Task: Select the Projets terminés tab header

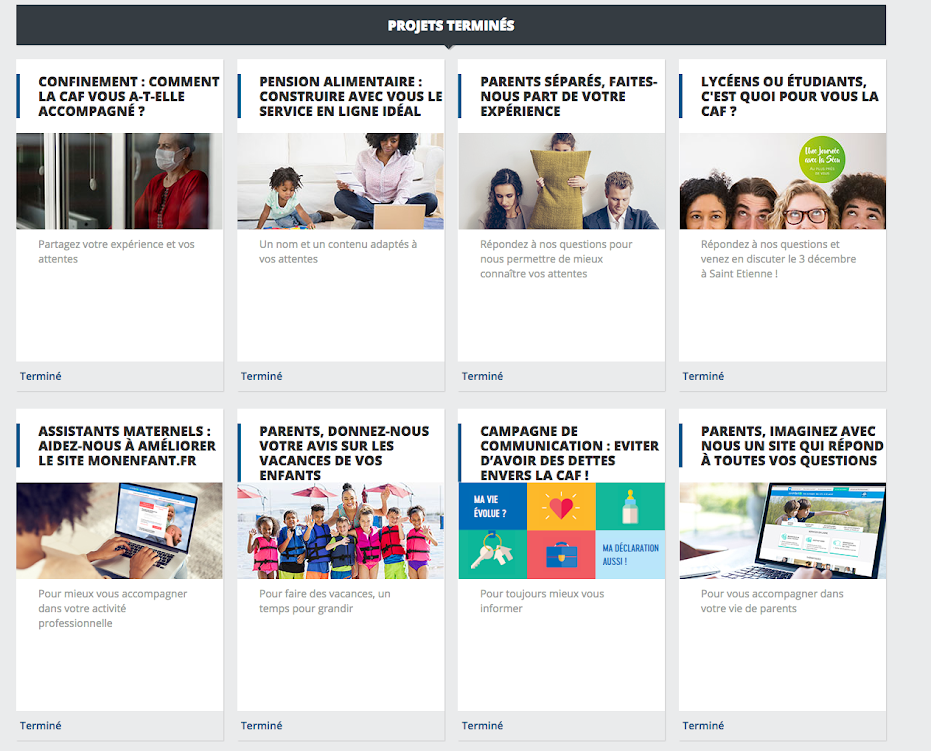Action: coord(450,25)
